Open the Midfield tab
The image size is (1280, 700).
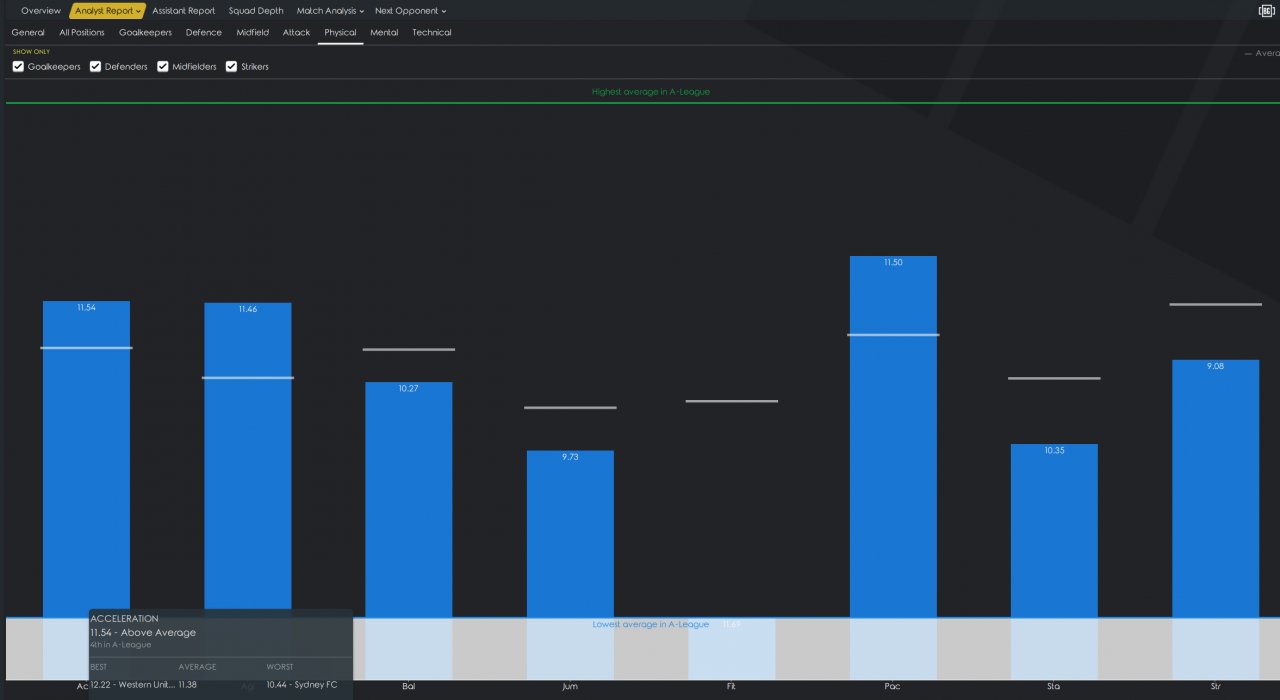coord(252,33)
